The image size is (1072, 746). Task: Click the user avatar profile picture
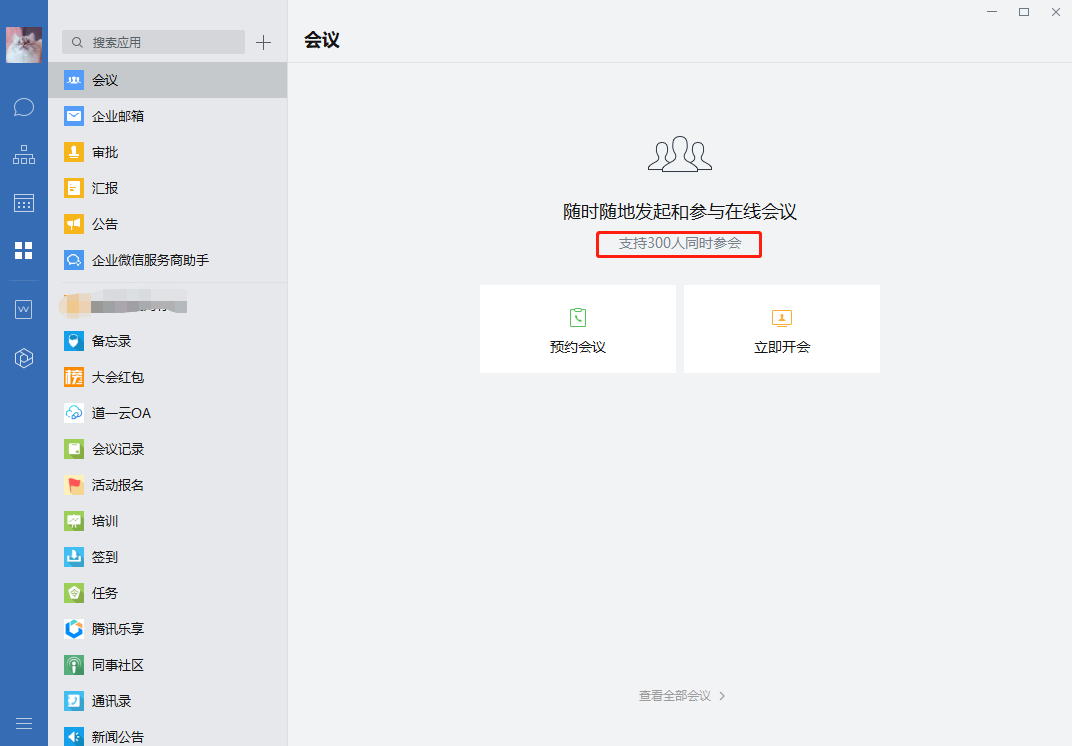tap(24, 45)
